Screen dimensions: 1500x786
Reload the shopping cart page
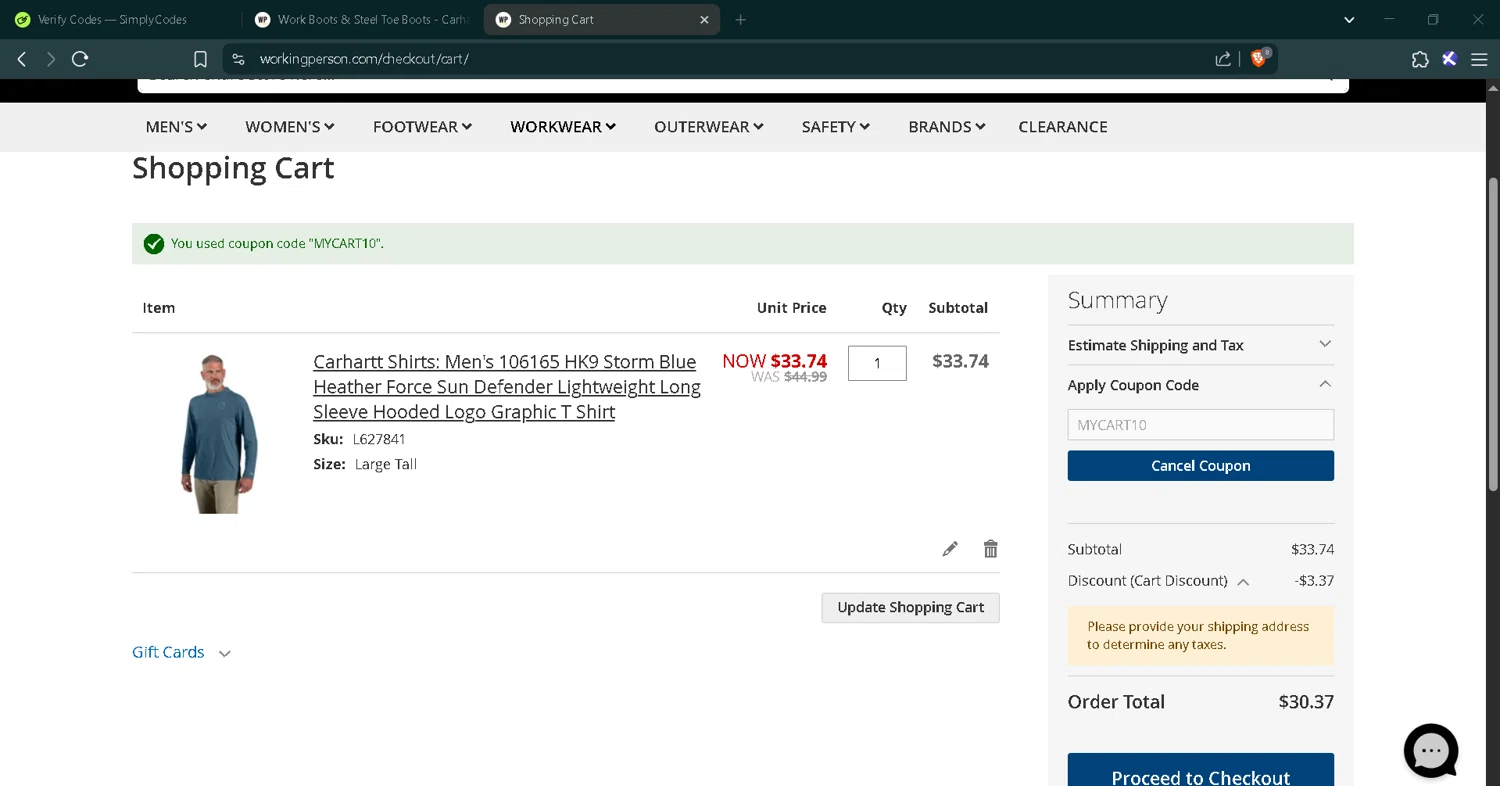point(80,59)
